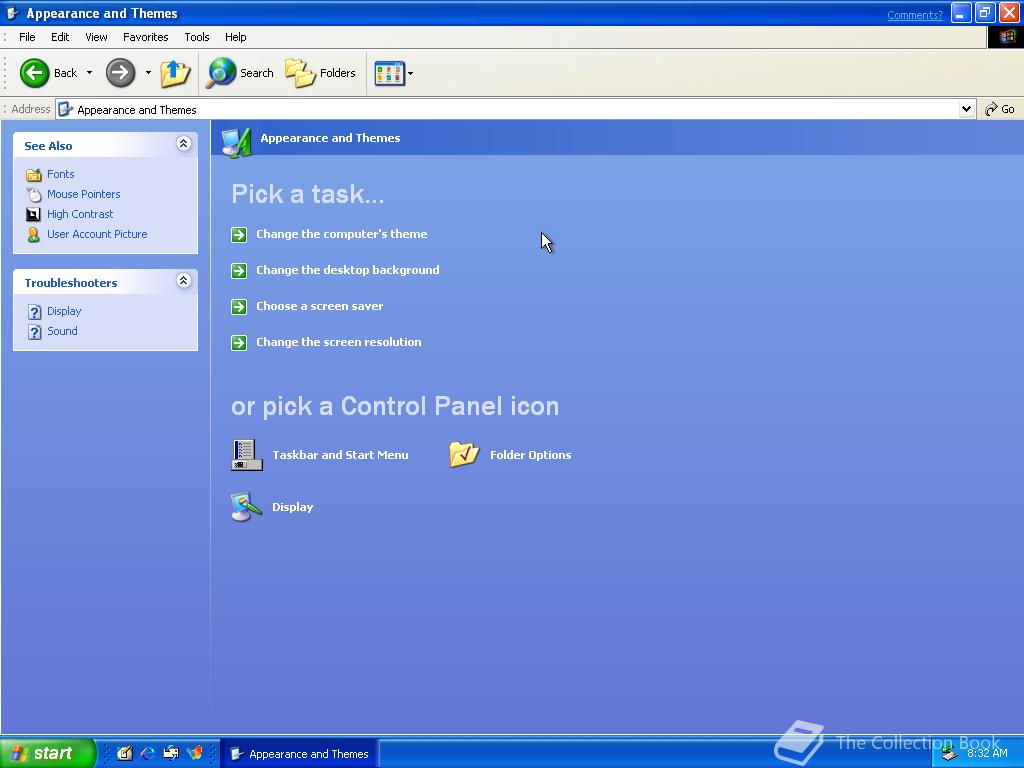Screen dimensions: 1024x768
Task: Select Change the desktop background task
Action: (347, 270)
